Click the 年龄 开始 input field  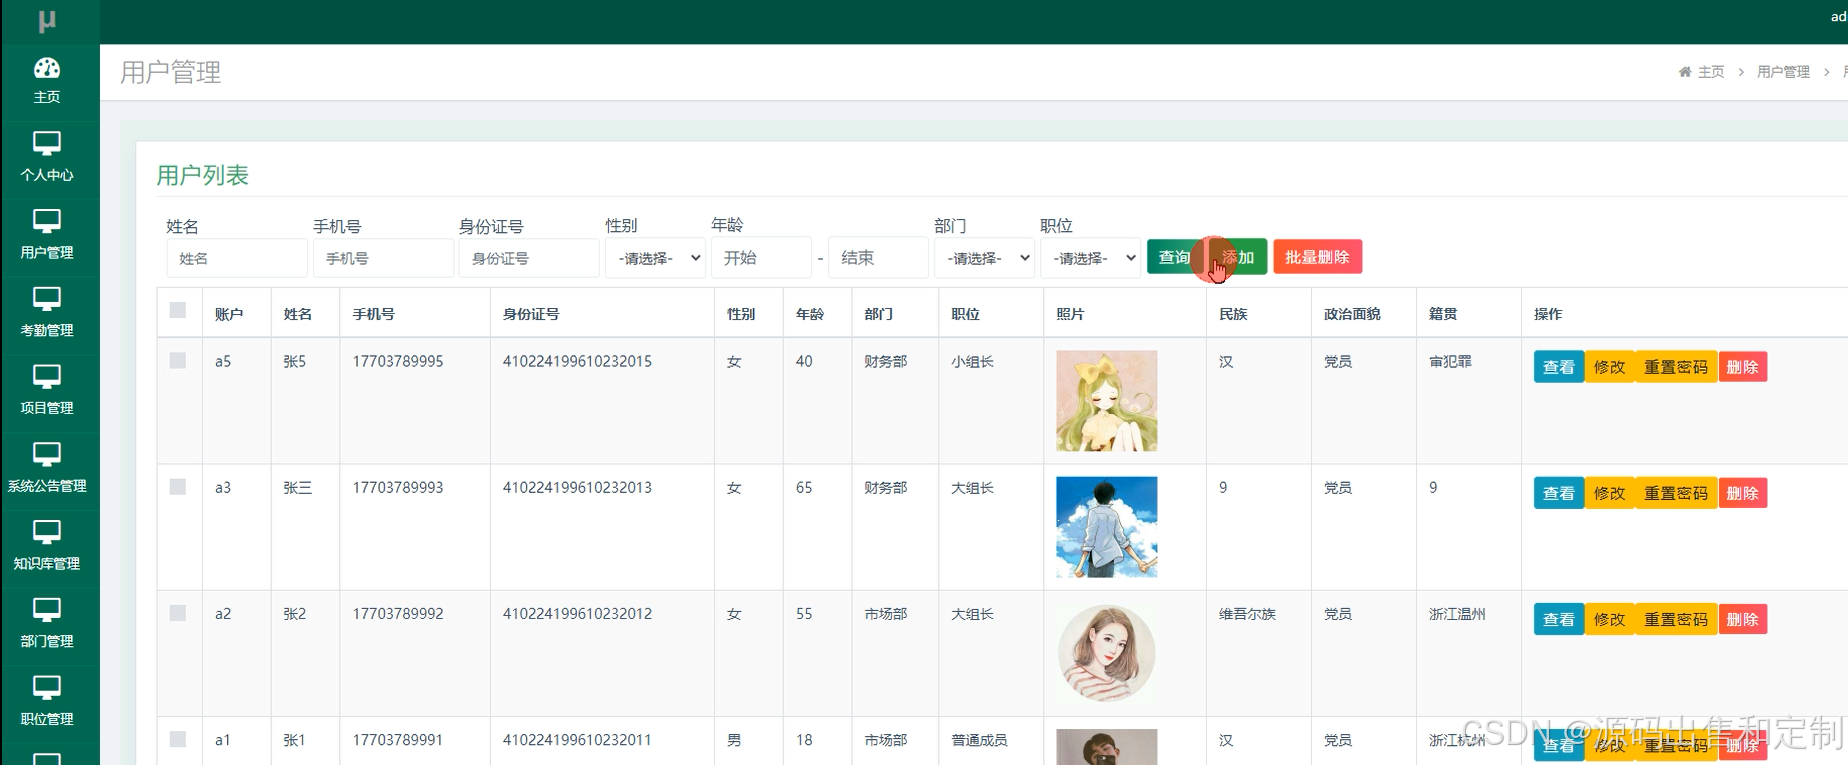pos(761,258)
